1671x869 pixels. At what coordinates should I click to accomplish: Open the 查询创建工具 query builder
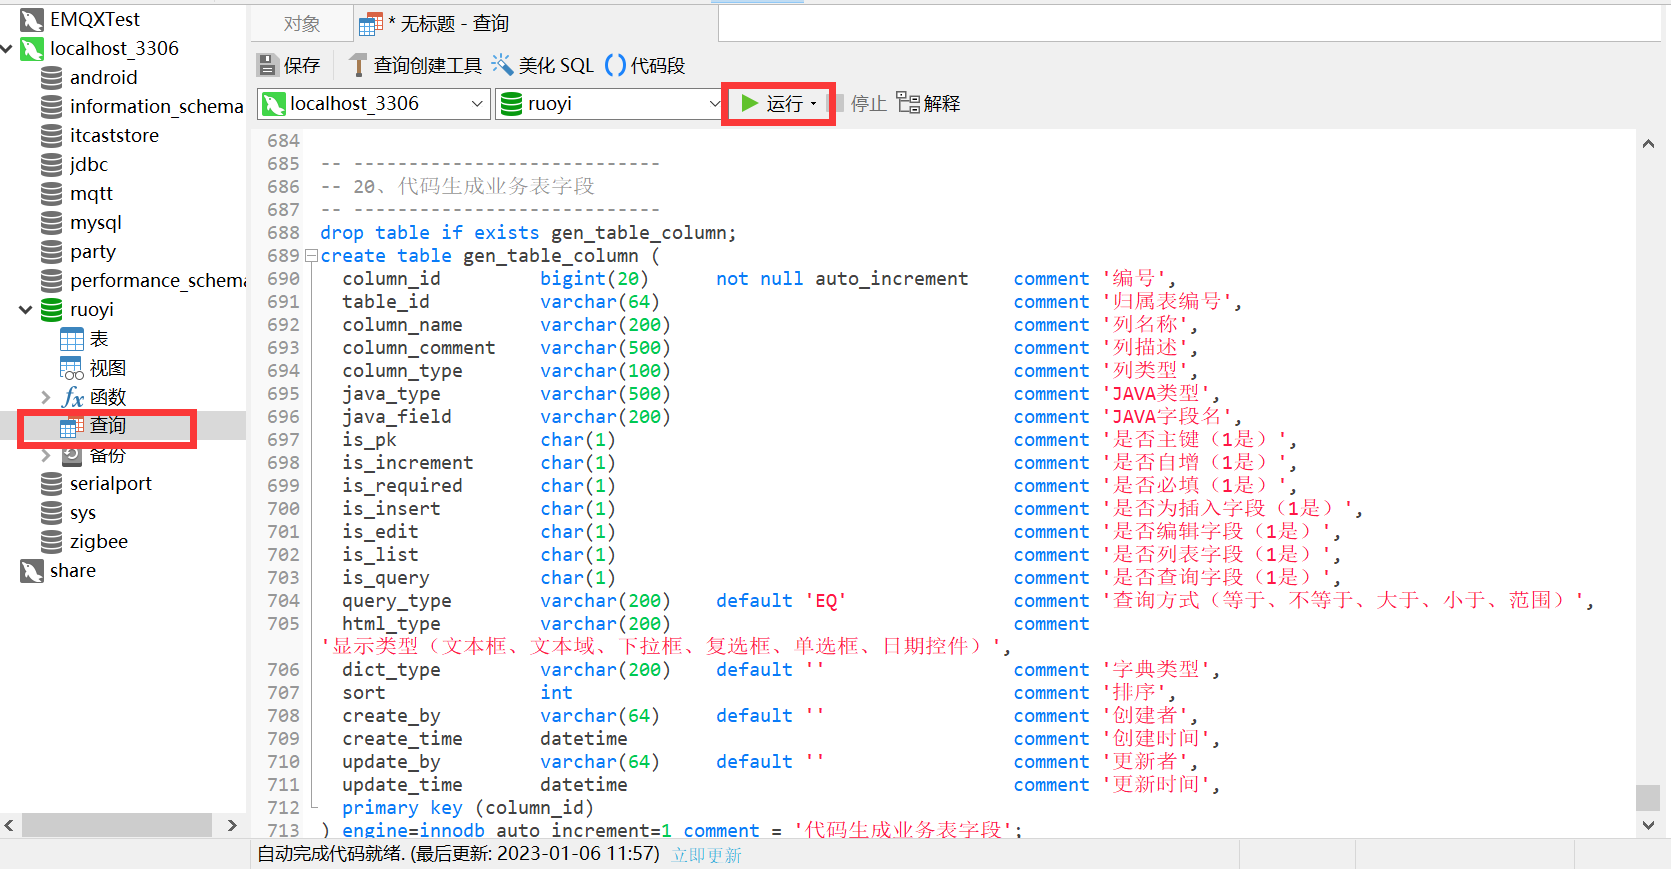(x=415, y=65)
